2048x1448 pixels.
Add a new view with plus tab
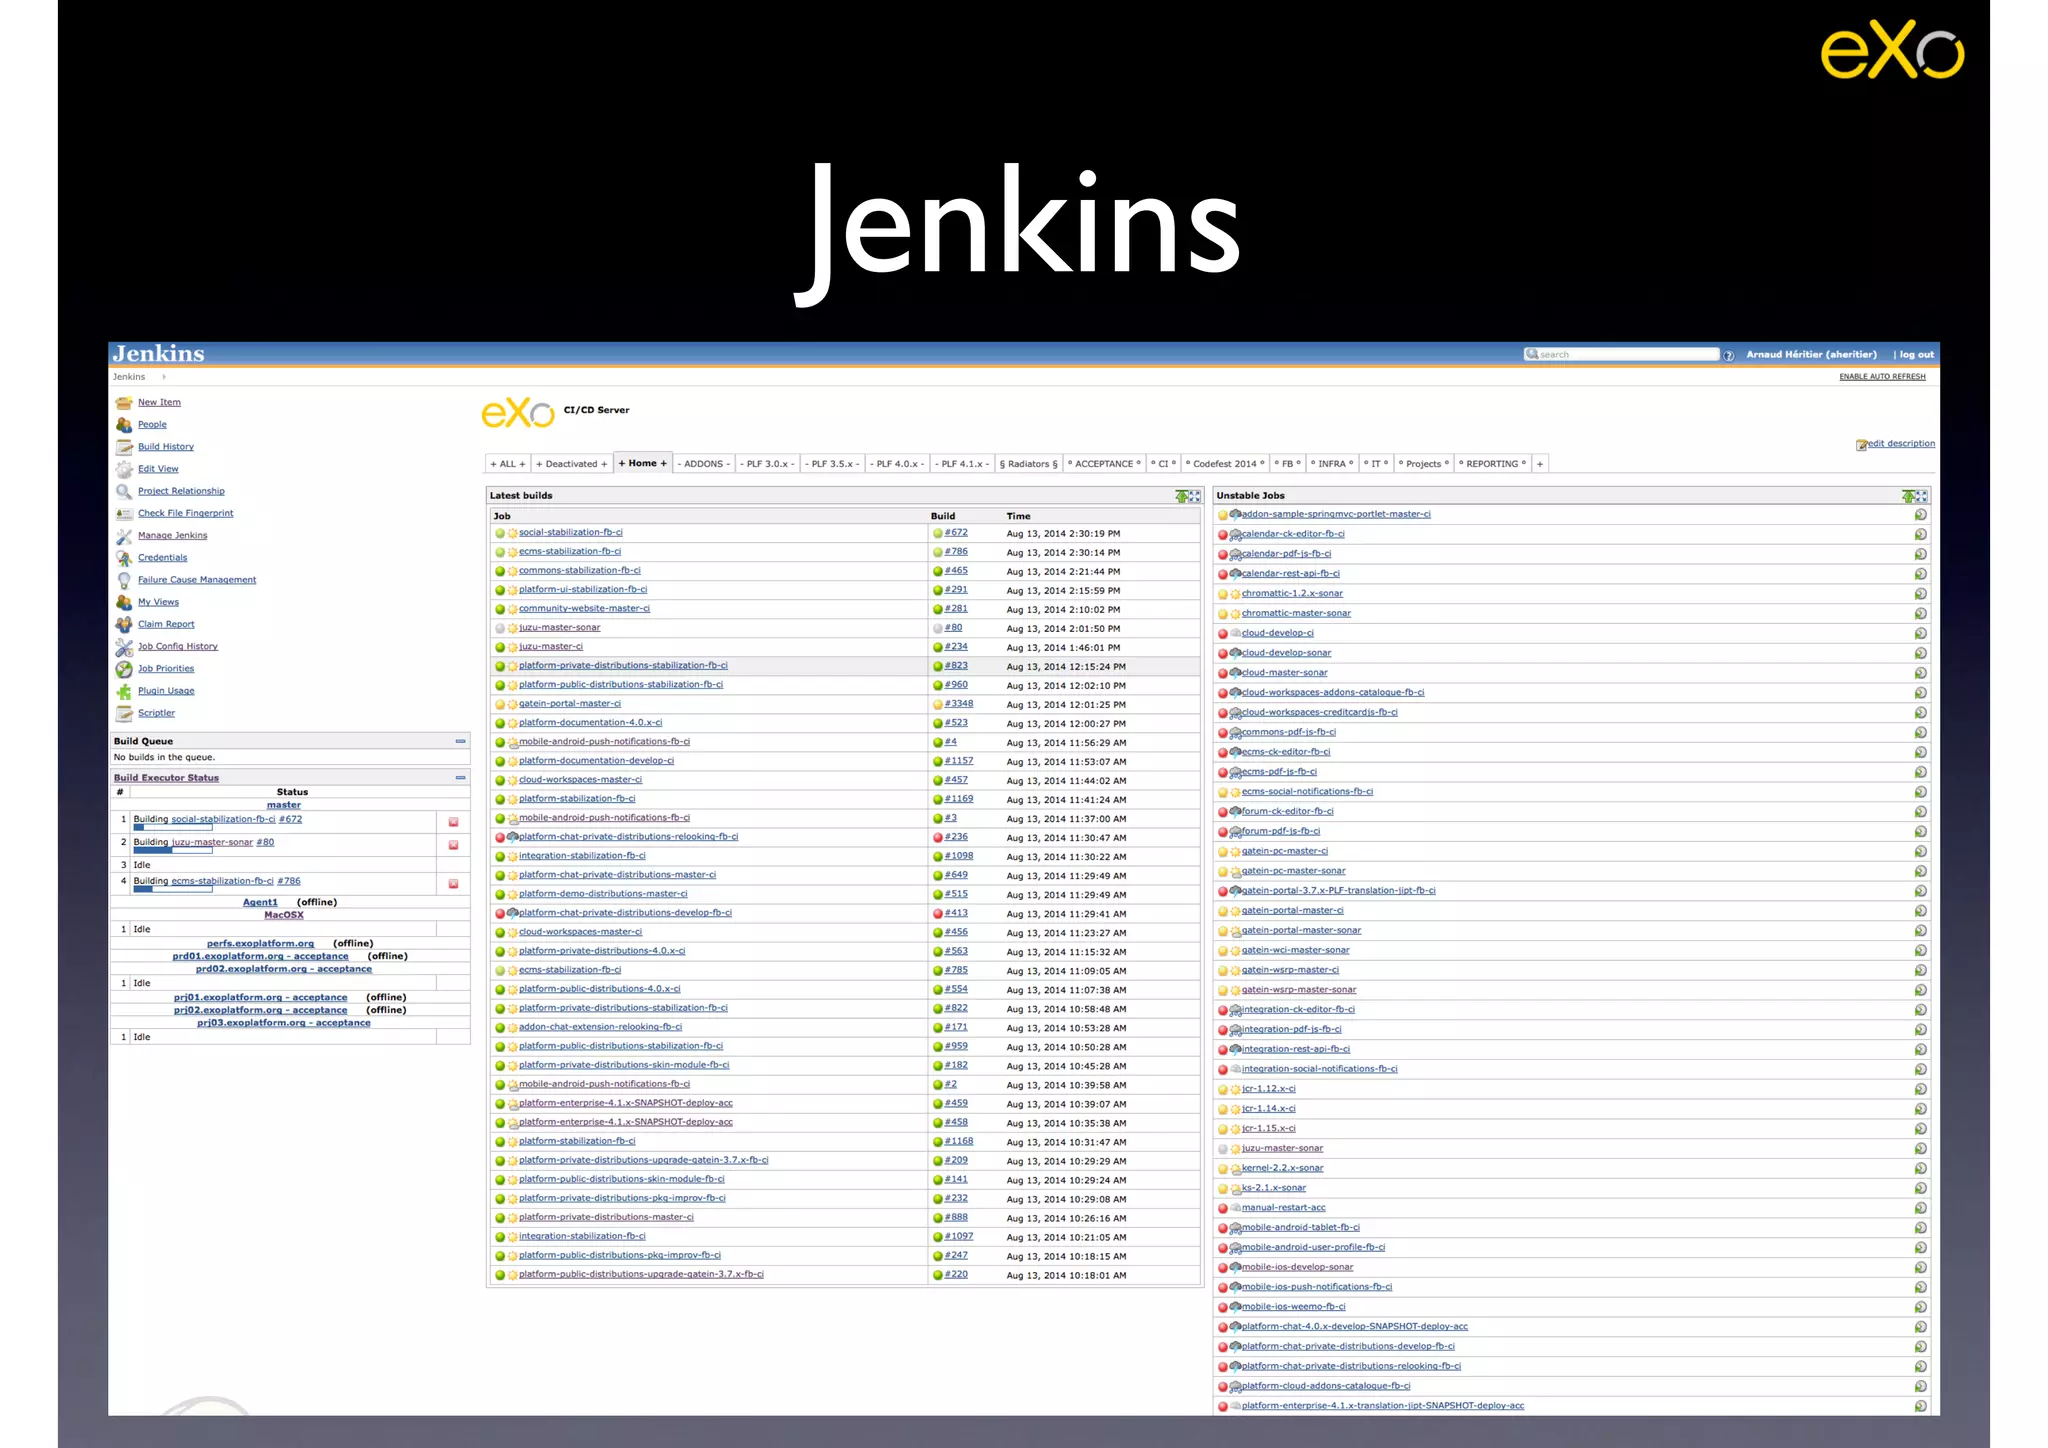pos(1540,464)
